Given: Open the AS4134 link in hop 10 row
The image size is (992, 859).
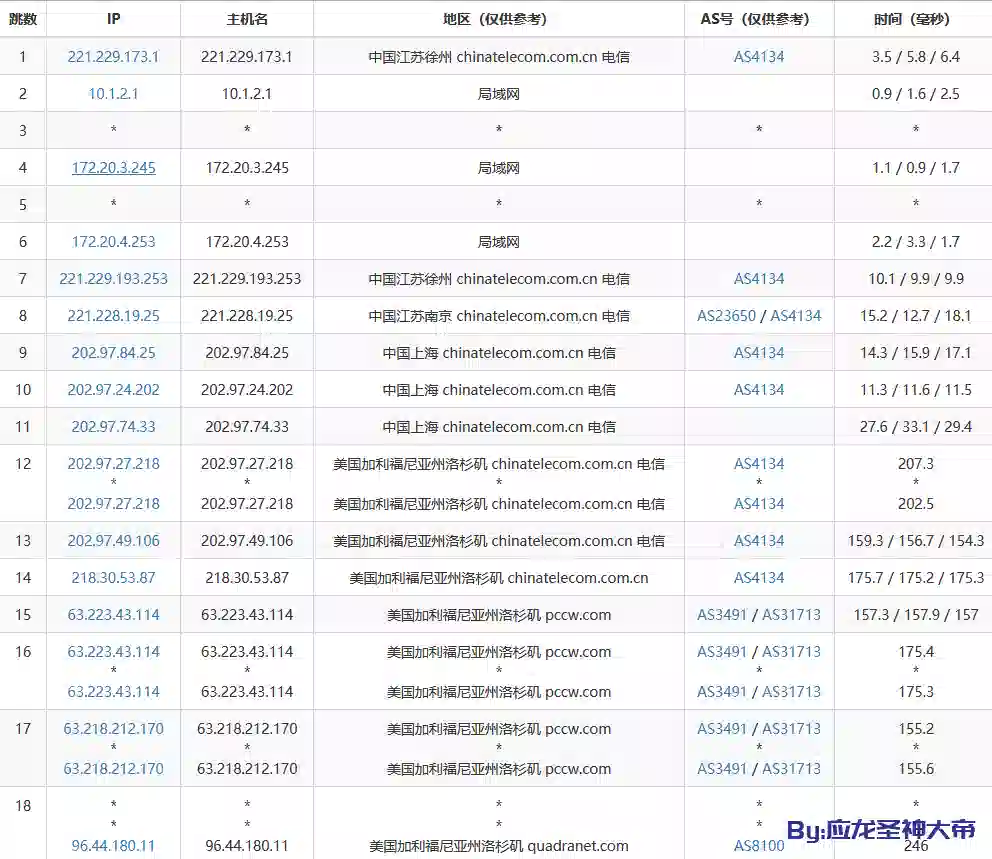Looking at the screenshot, I should coord(759,390).
